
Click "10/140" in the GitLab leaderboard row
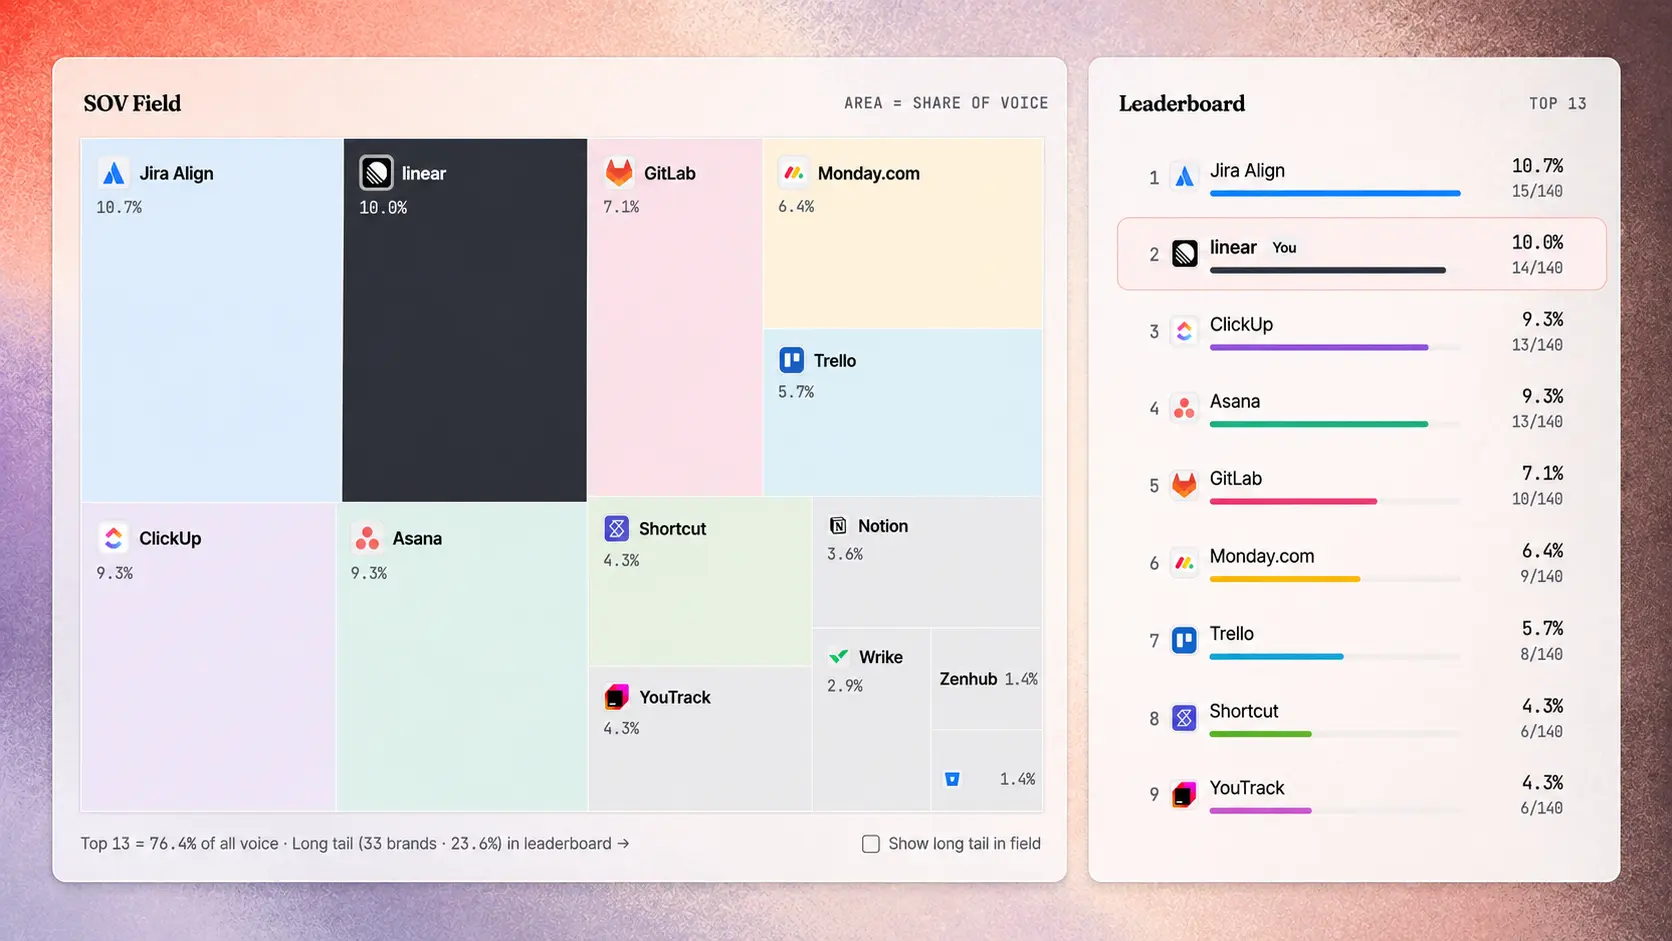(1537, 499)
